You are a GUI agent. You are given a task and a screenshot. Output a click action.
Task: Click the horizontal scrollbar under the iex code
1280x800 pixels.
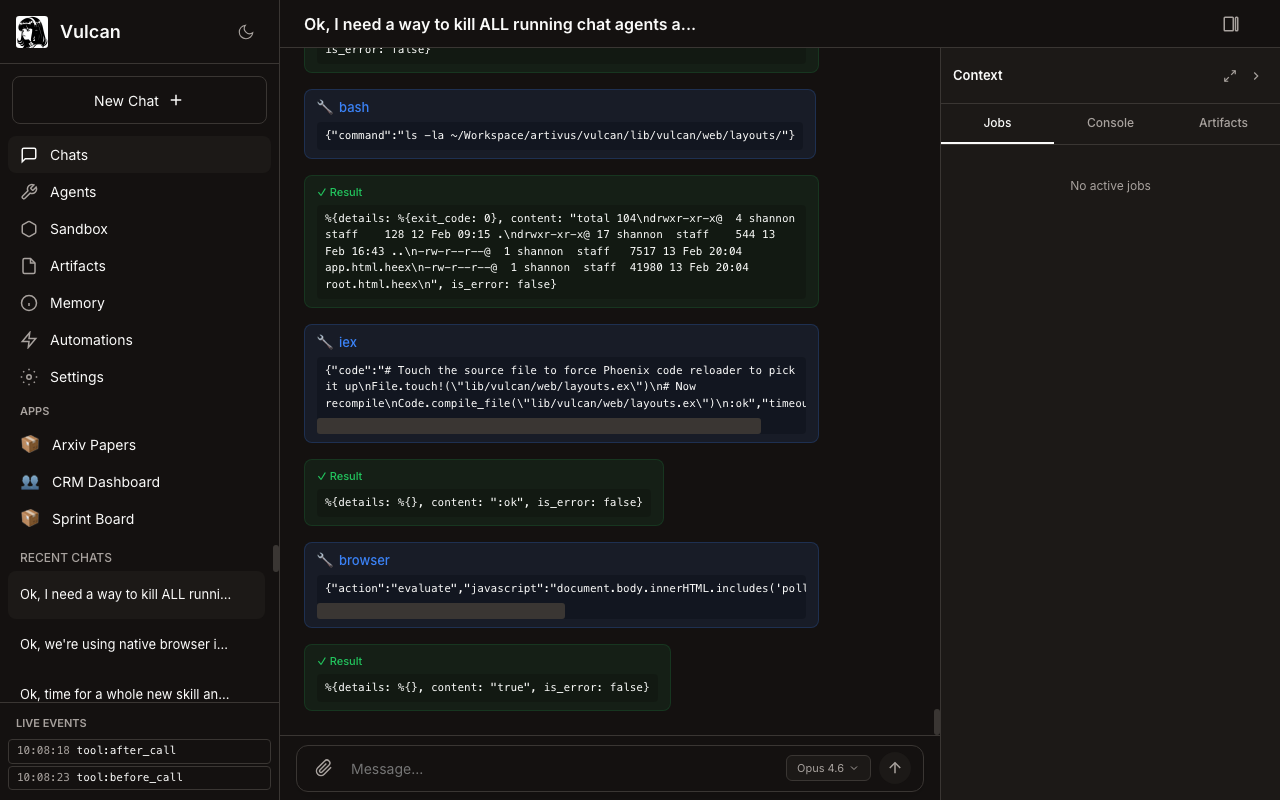[539, 426]
